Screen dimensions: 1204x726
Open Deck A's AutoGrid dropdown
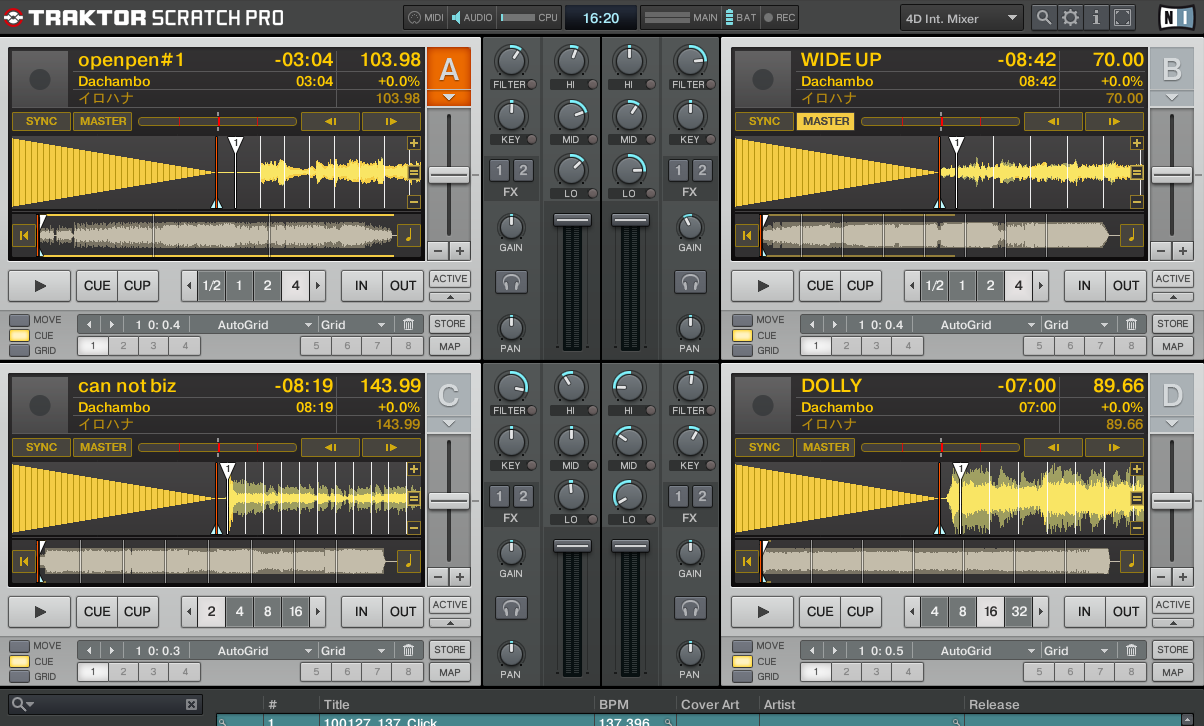253,324
